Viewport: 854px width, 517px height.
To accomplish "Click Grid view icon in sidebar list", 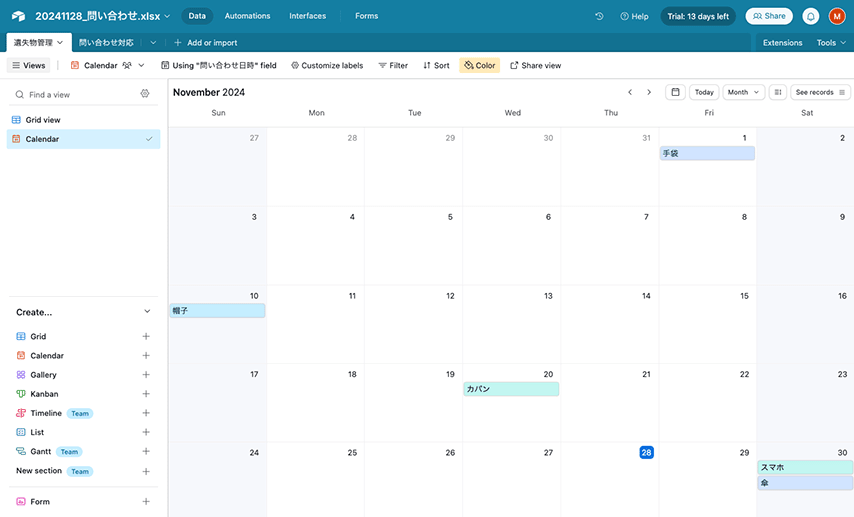I will [x=16, y=120].
